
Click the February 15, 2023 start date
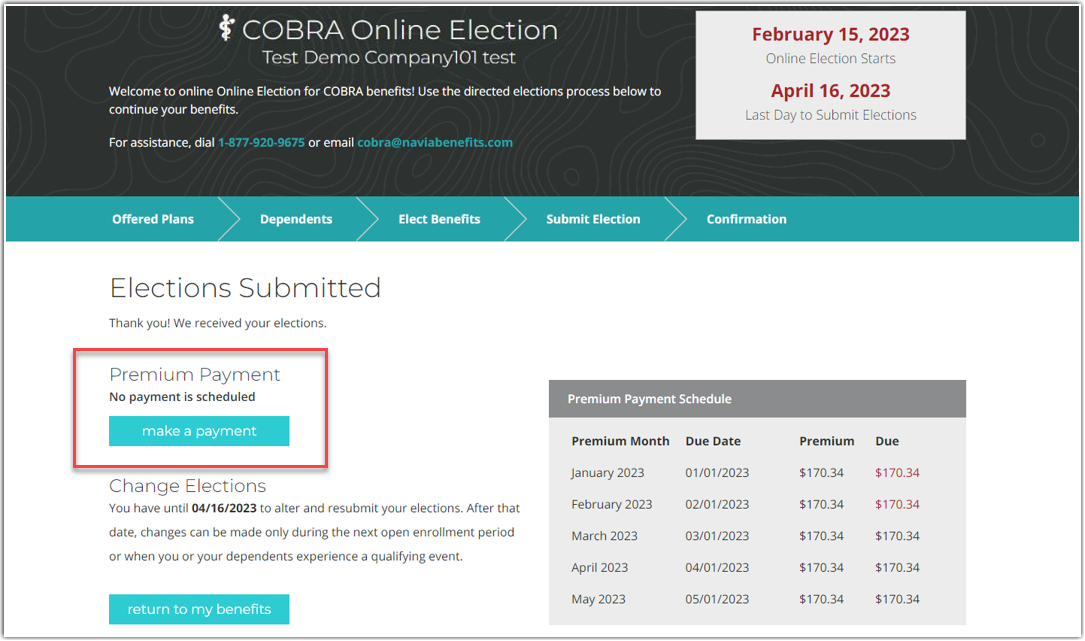(x=830, y=35)
